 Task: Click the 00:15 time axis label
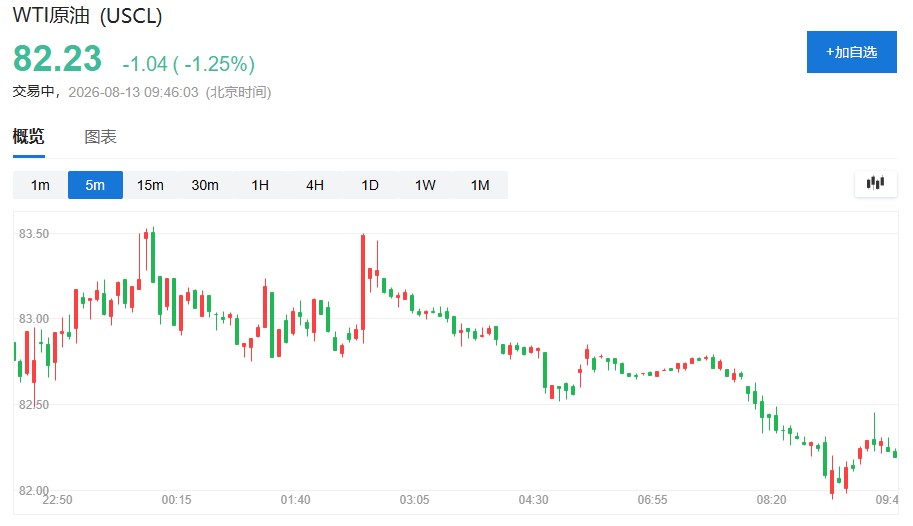176,500
